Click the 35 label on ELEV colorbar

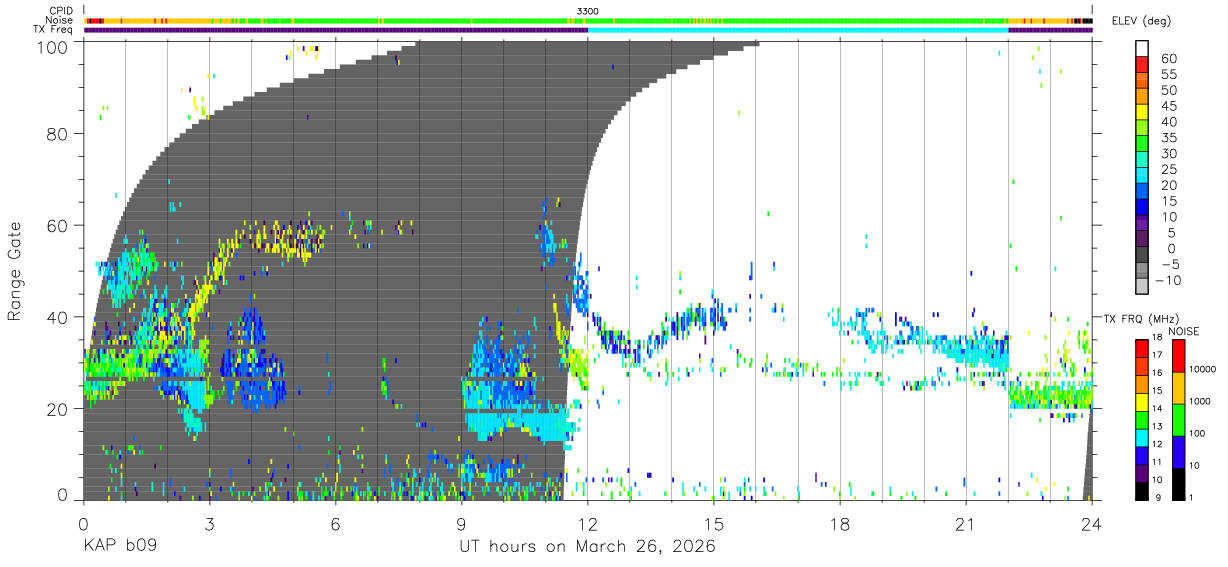1170,138
